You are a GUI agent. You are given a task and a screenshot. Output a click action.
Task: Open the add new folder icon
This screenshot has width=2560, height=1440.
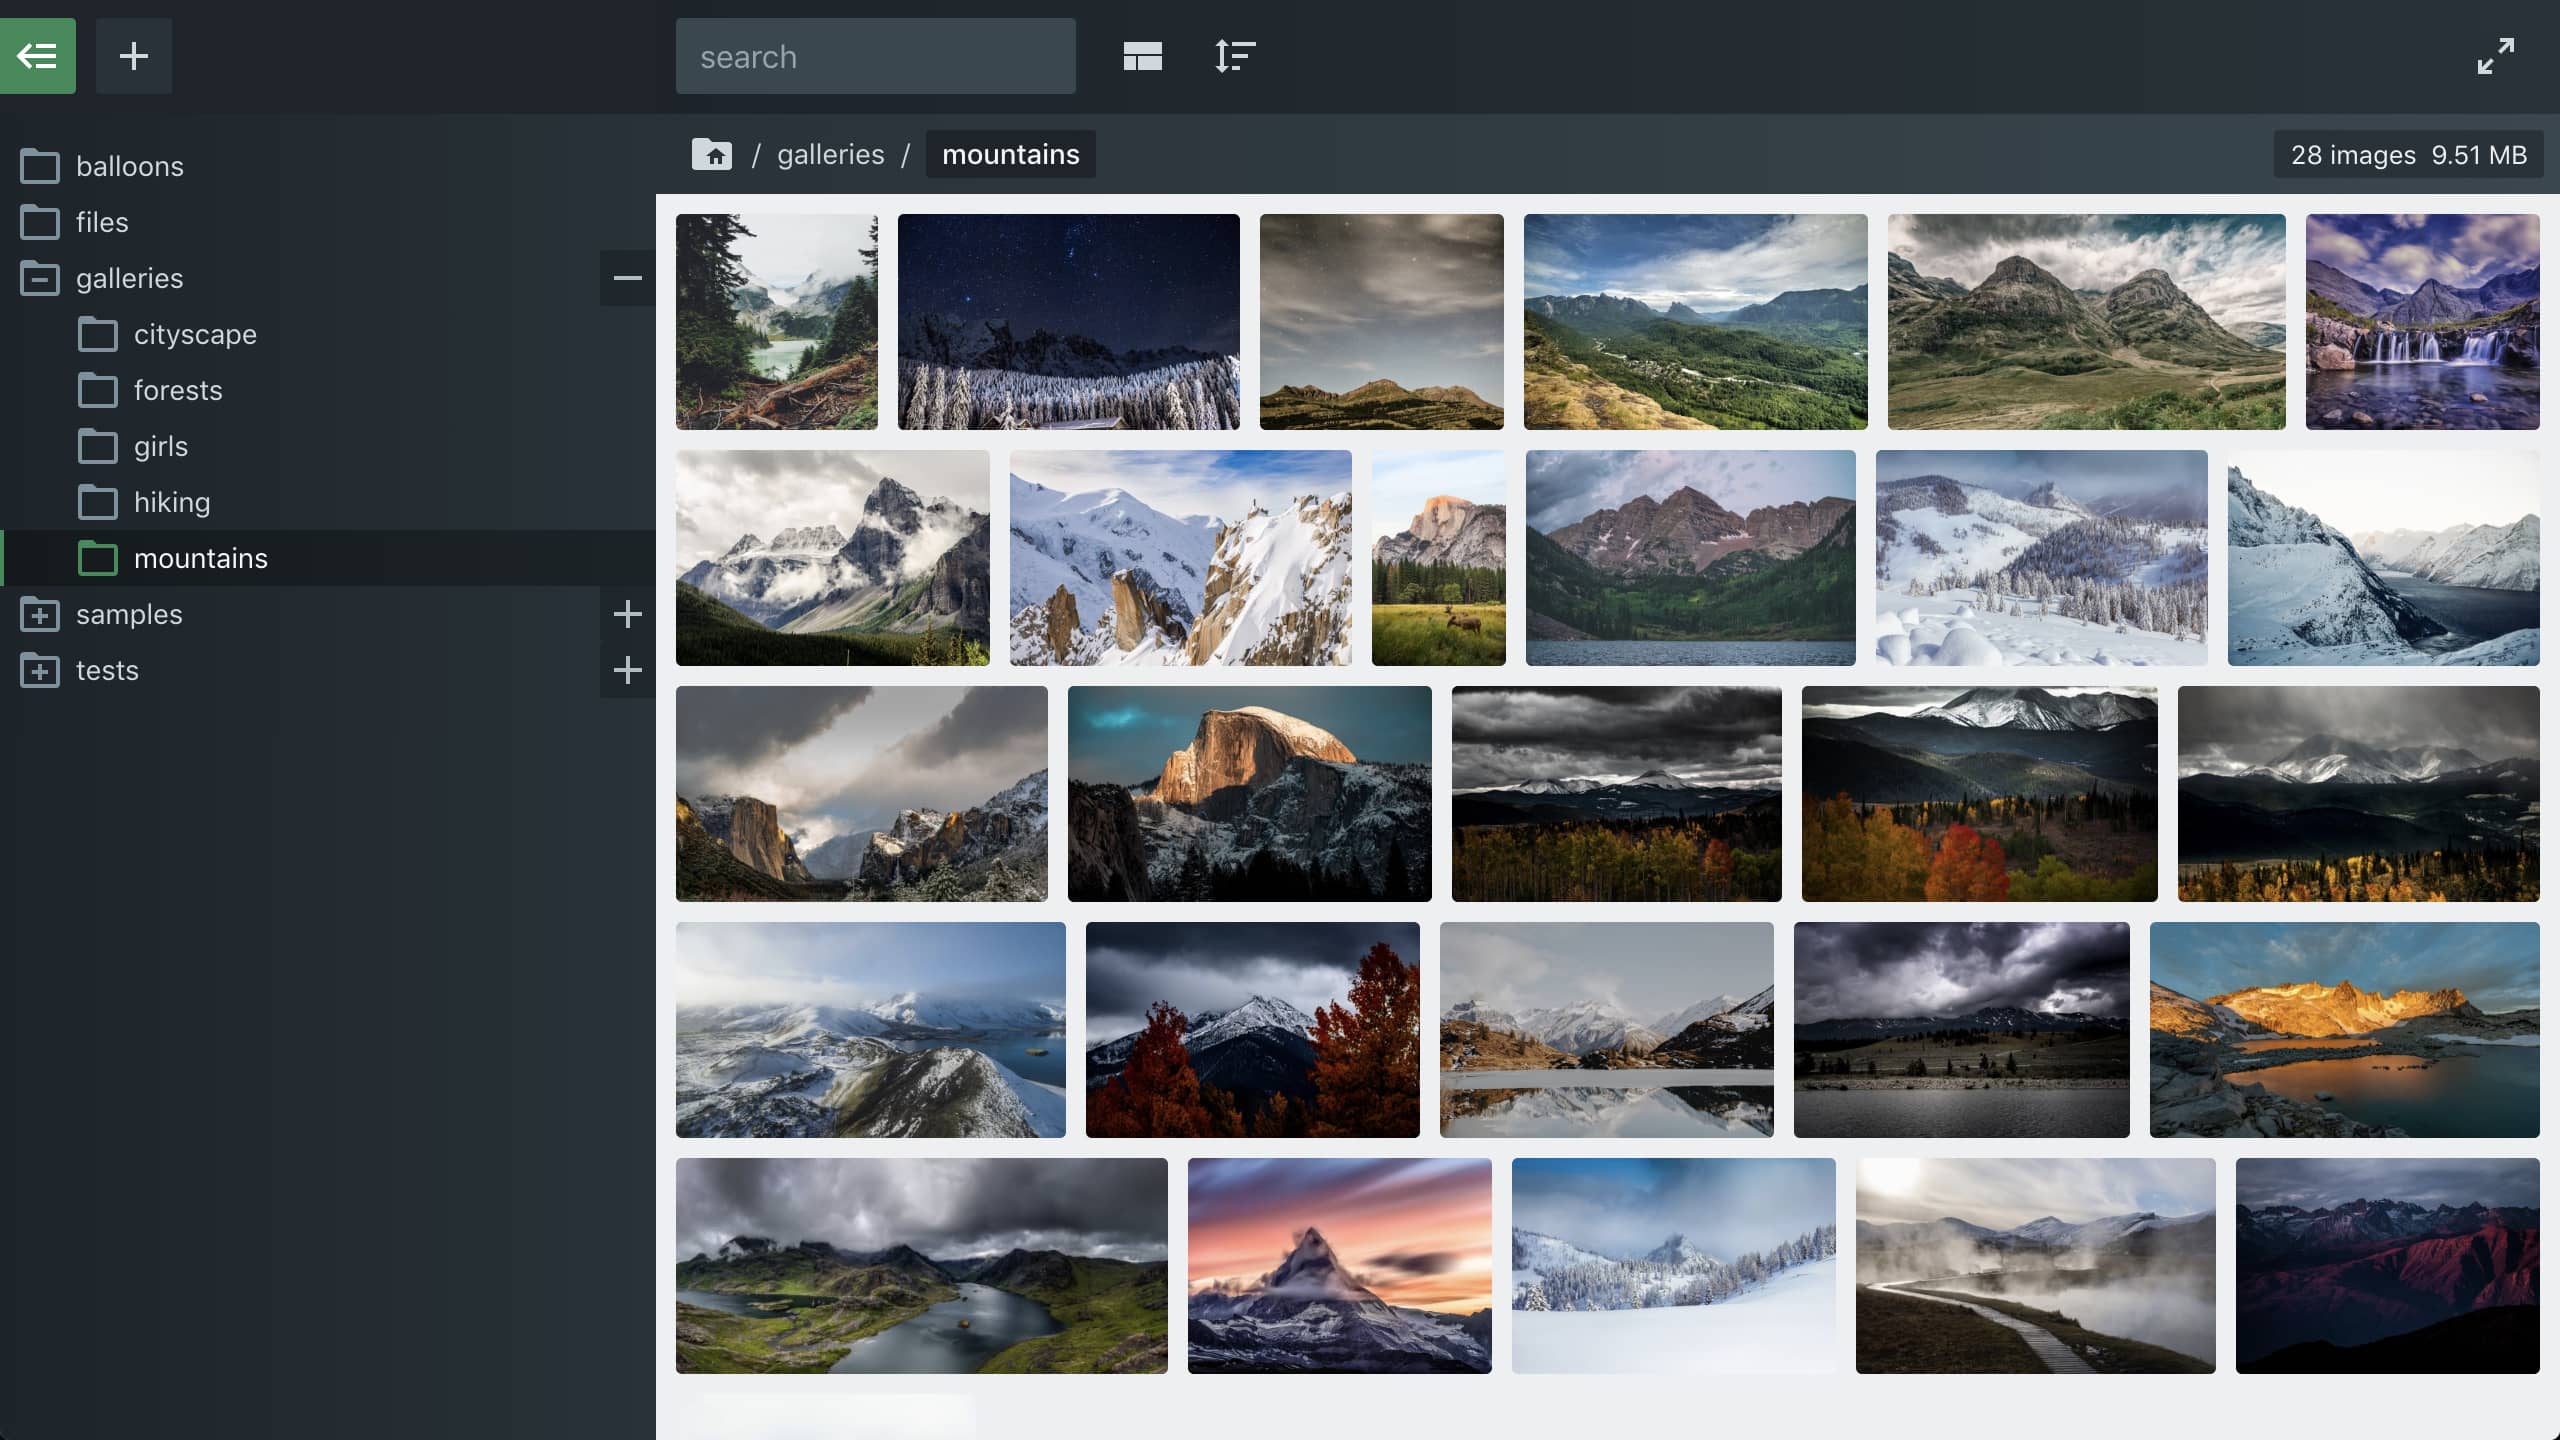[134, 55]
